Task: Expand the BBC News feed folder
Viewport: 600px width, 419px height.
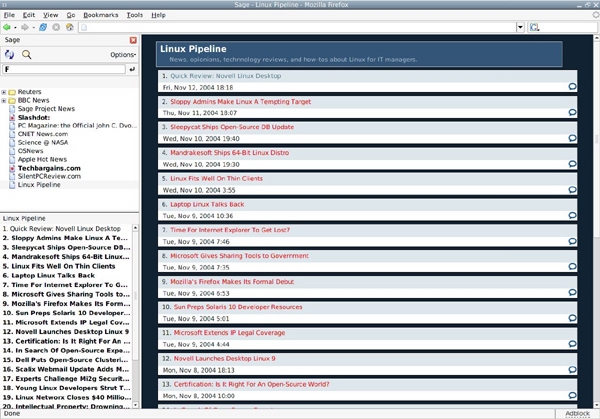Action: 4,101
